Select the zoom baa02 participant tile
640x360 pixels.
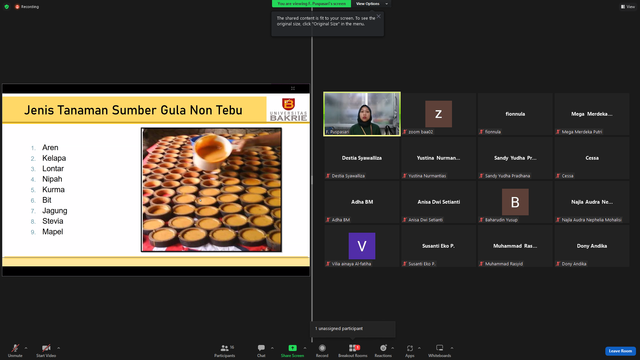(x=438, y=114)
